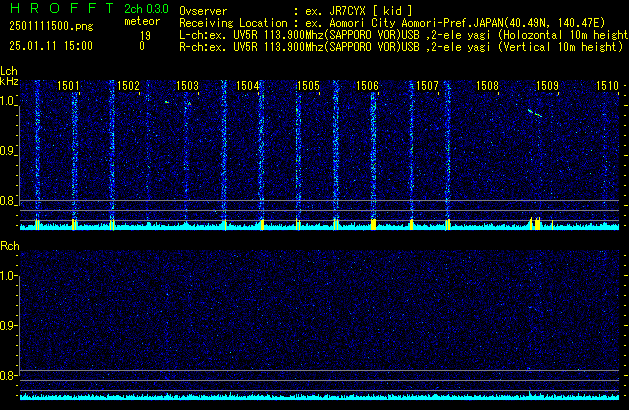Click the meteor echo streak near 1509
Screen dimensions: 629x410
535,113
